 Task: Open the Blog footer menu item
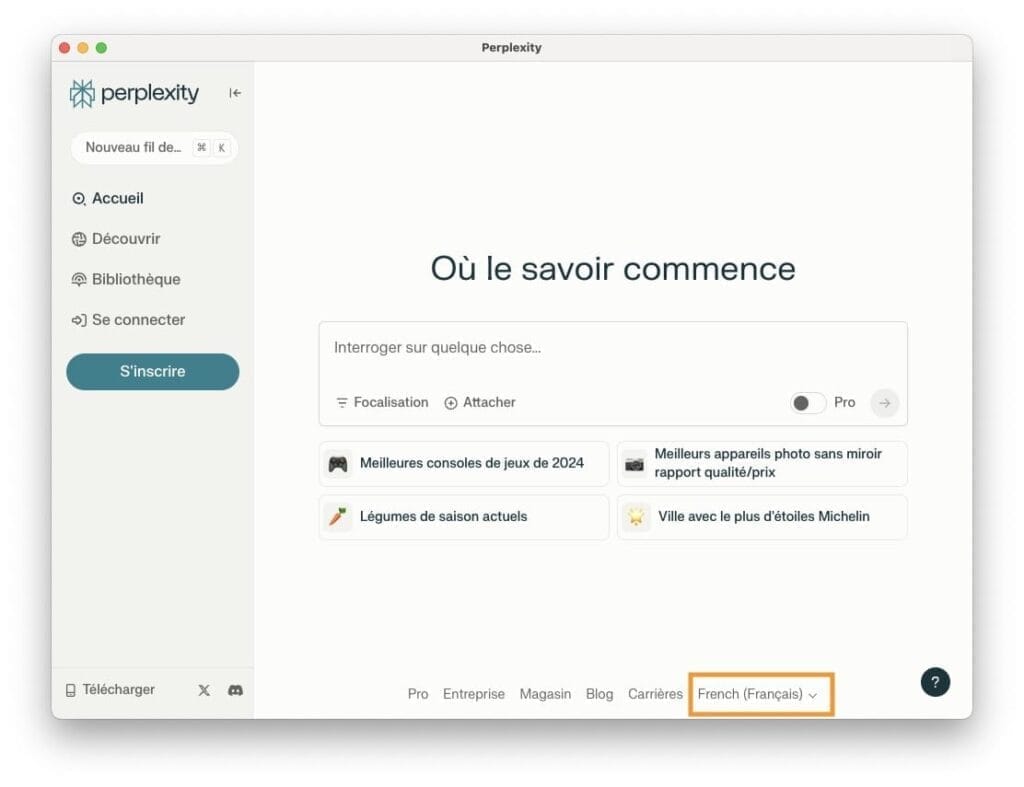click(x=599, y=693)
